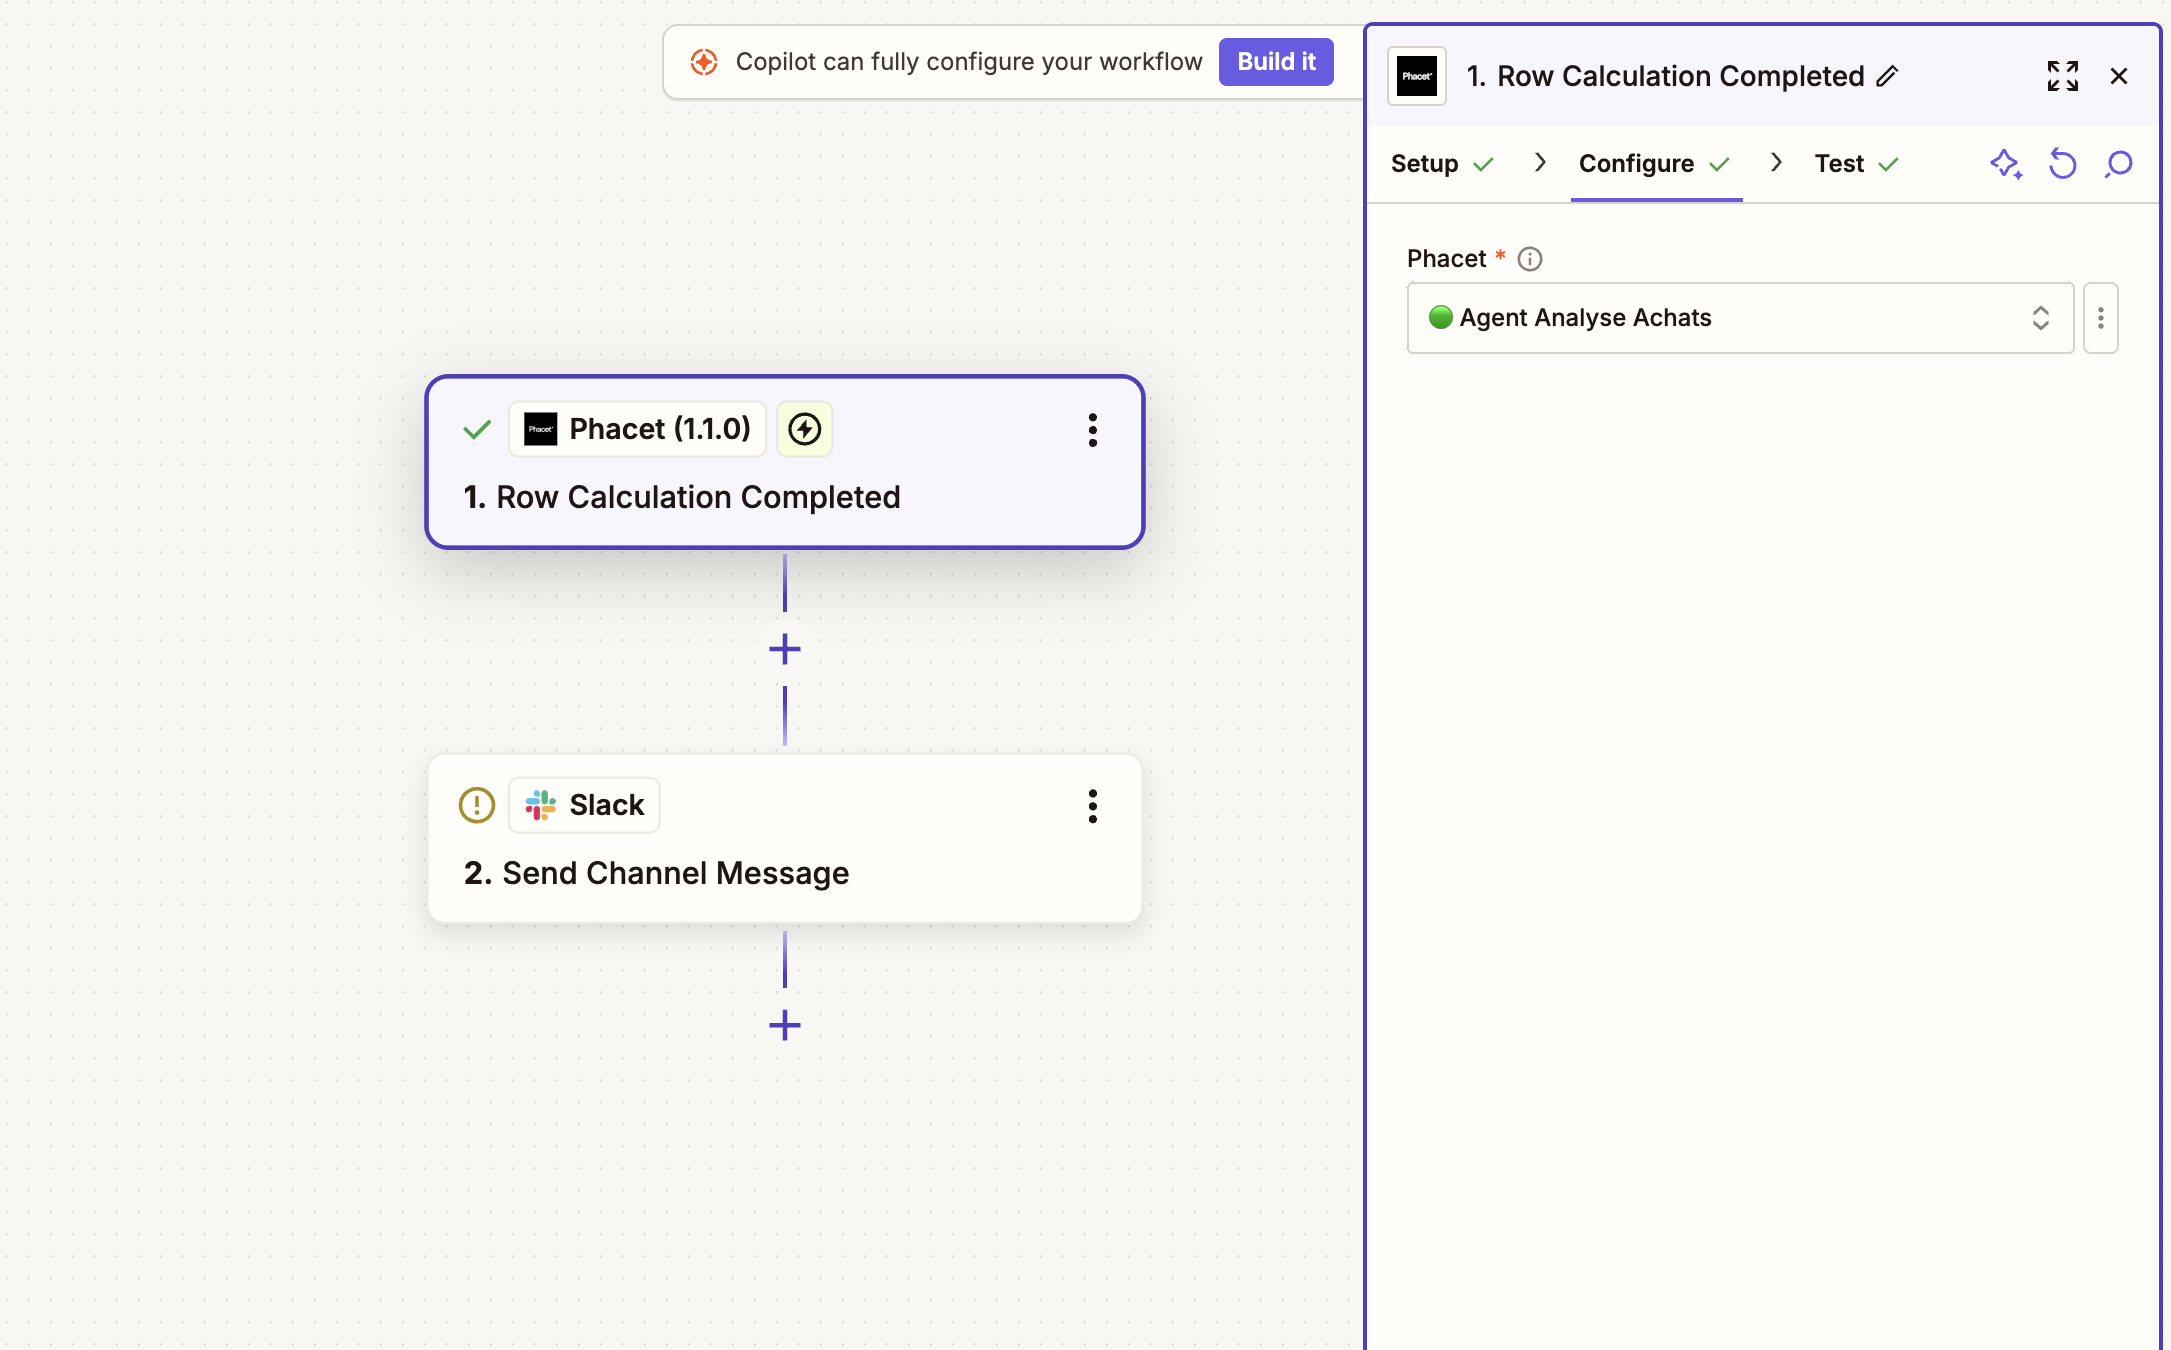Select the Send Channel Message step card

pyautogui.click(x=785, y=872)
